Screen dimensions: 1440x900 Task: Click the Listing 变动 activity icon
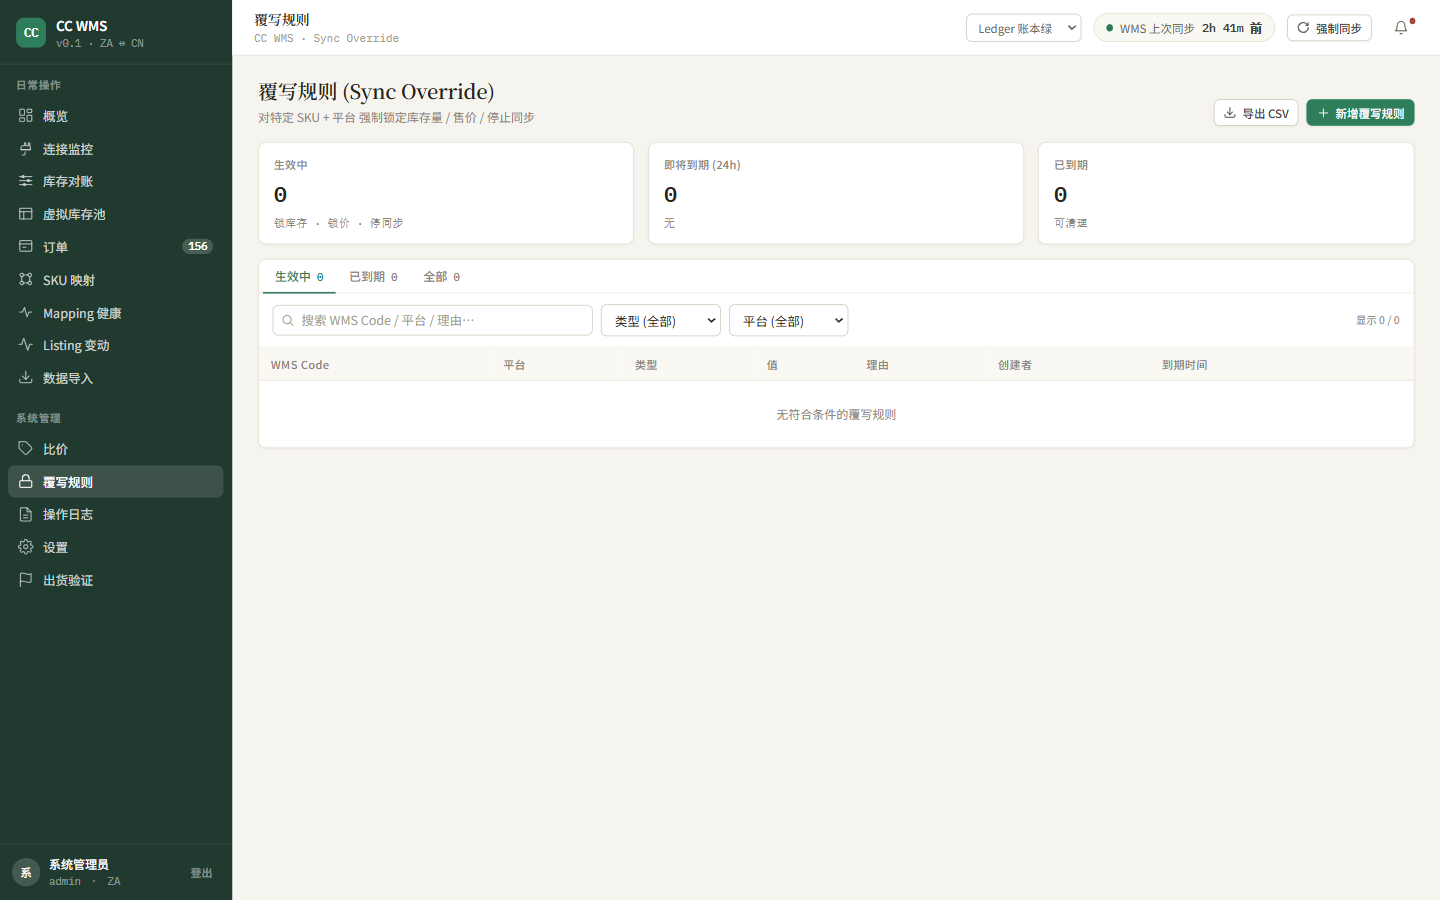click(26, 345)
